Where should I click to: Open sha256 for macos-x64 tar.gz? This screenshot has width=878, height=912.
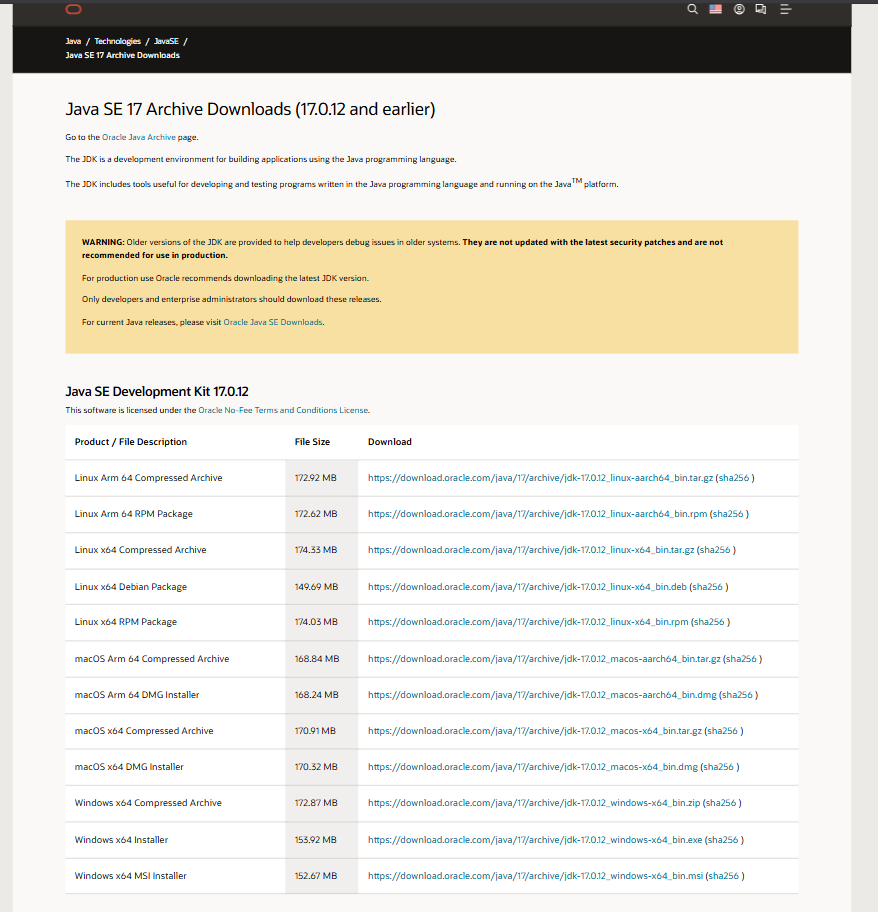(x=722, y=731)
